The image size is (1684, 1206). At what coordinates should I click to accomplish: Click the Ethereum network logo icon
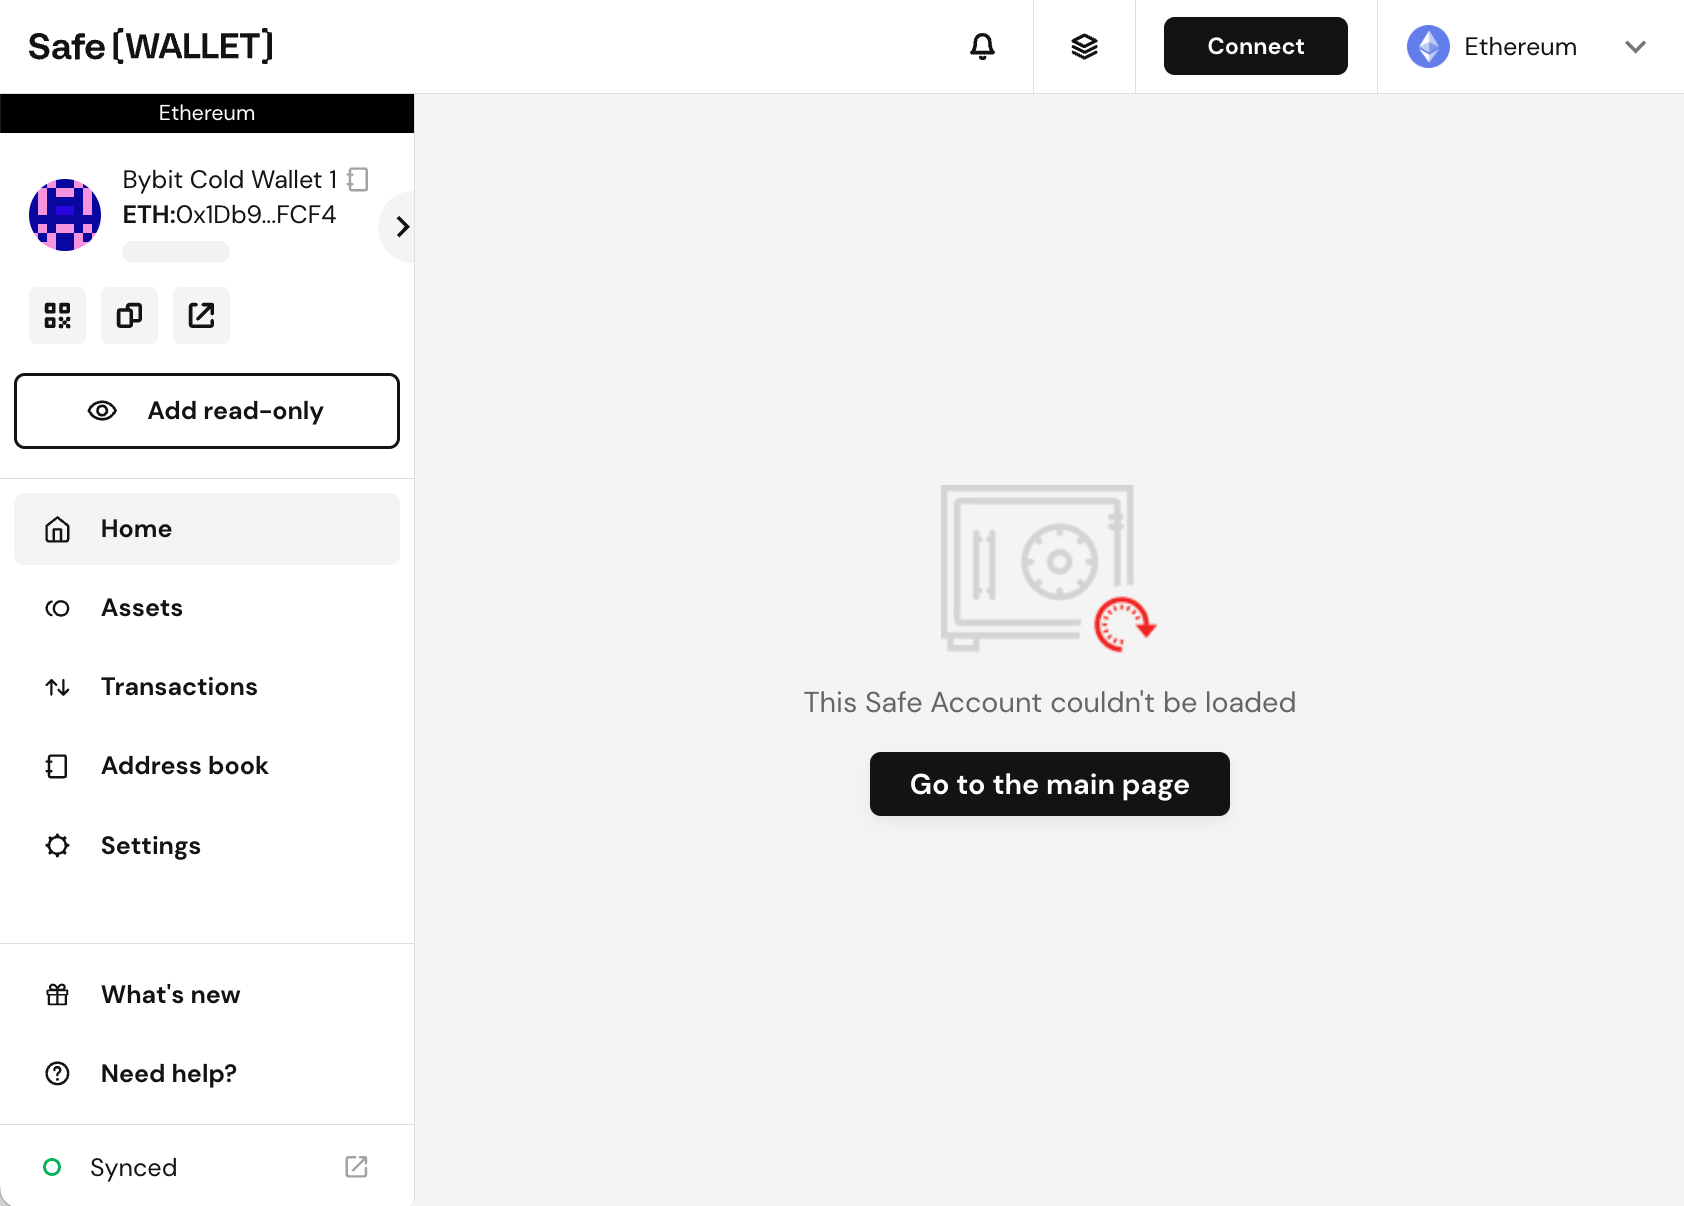pyautogui.click(x=1429, y=47)
